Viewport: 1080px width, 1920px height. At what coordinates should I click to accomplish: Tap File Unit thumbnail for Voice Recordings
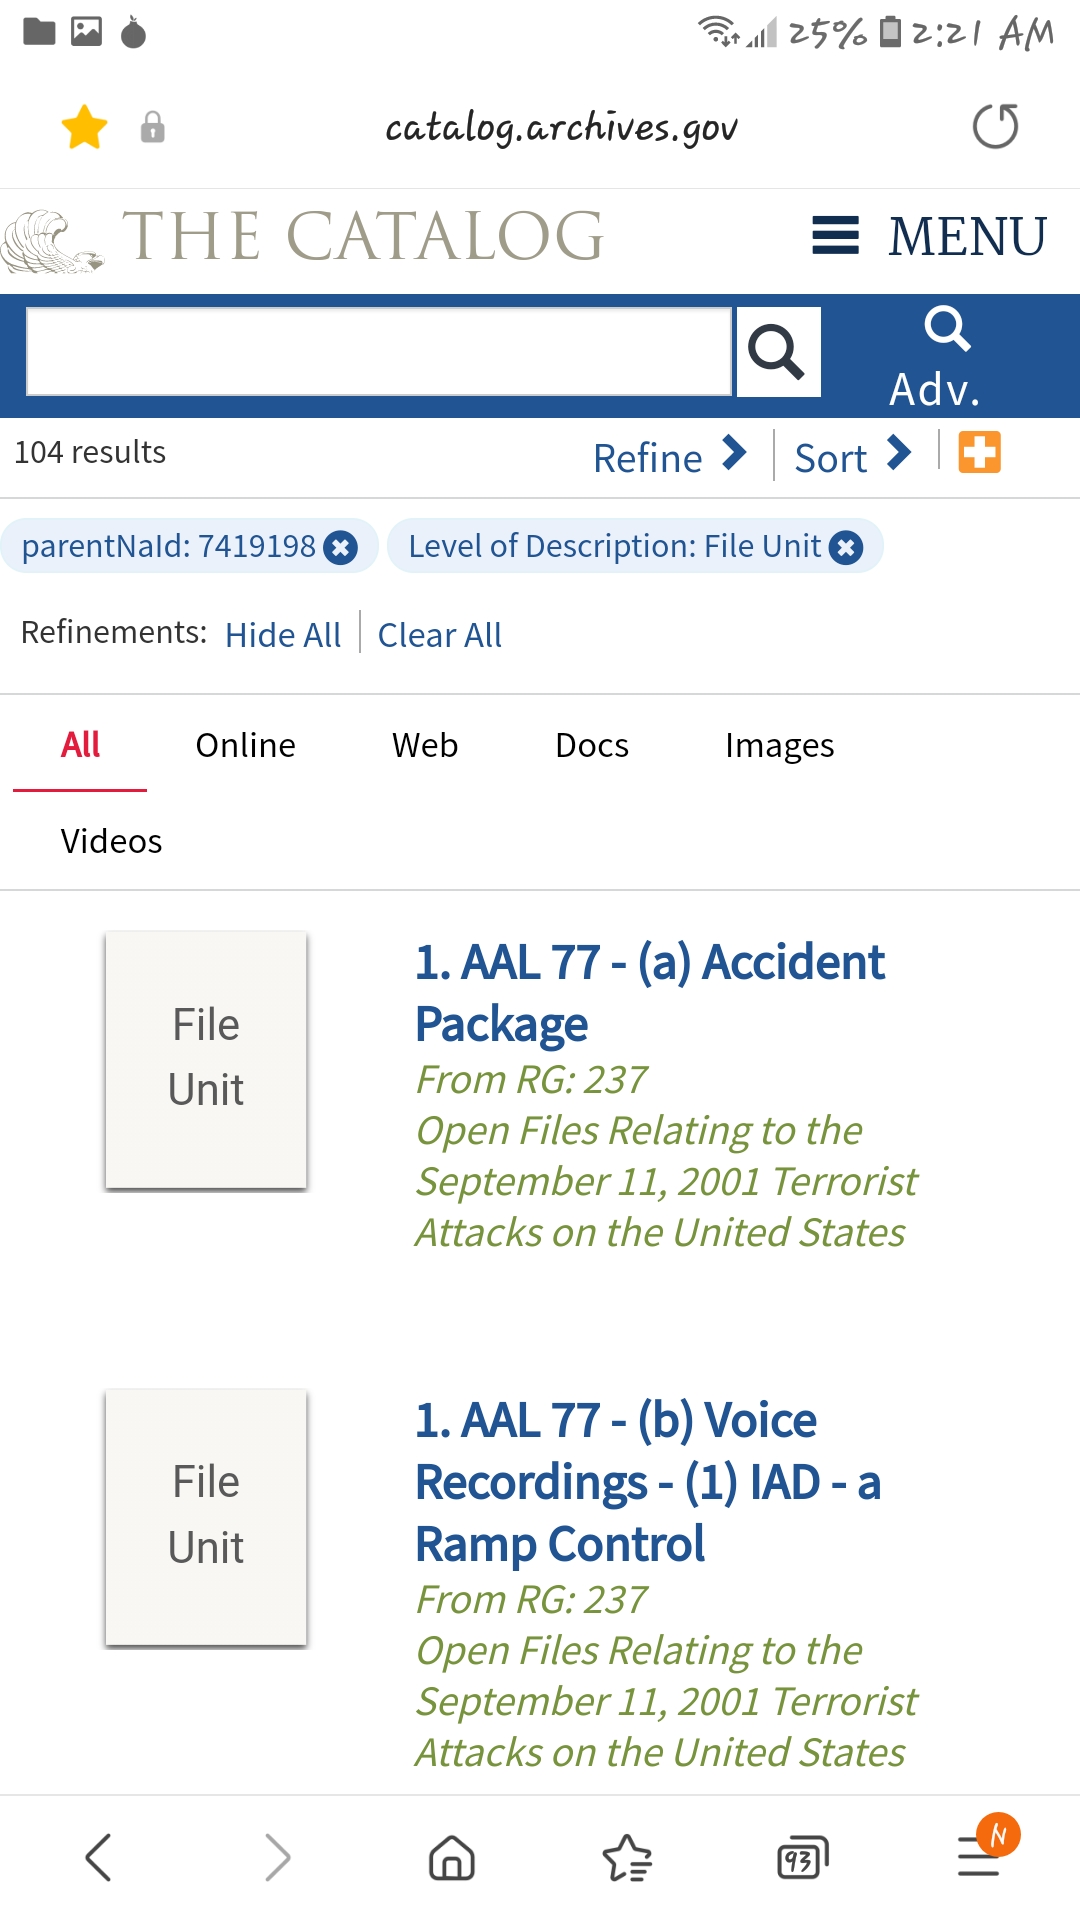[x=206, y=1516]
